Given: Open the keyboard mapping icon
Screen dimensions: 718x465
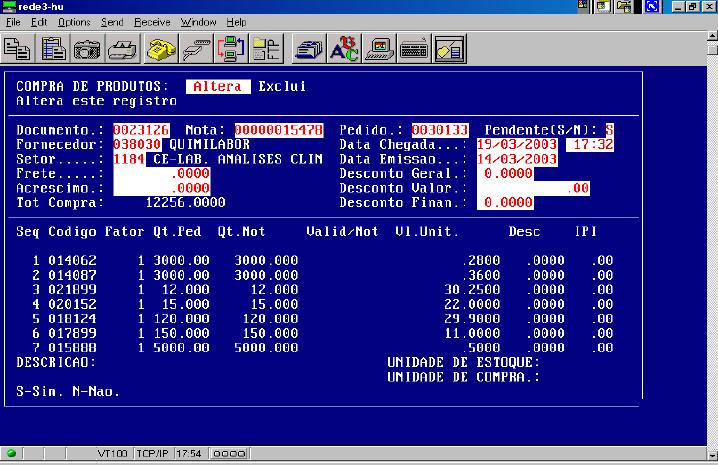Looking at the screenshot, I should click(x=414, y=49).
